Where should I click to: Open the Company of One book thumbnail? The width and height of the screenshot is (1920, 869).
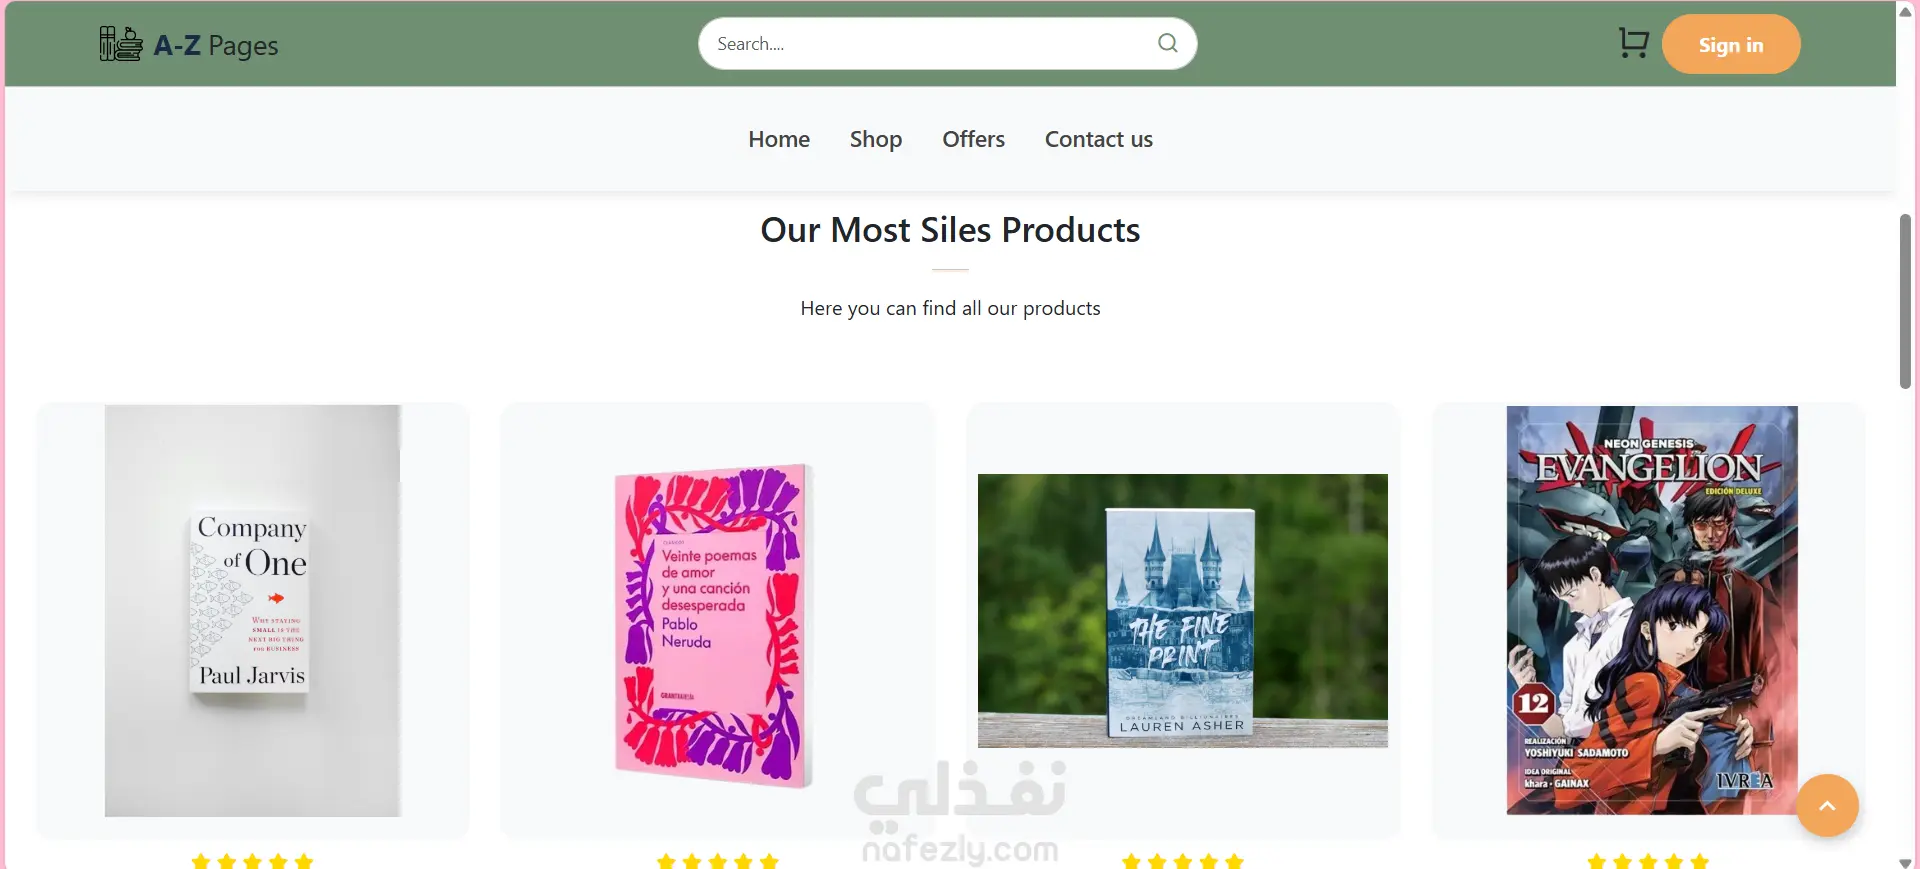tap(253, 611)
